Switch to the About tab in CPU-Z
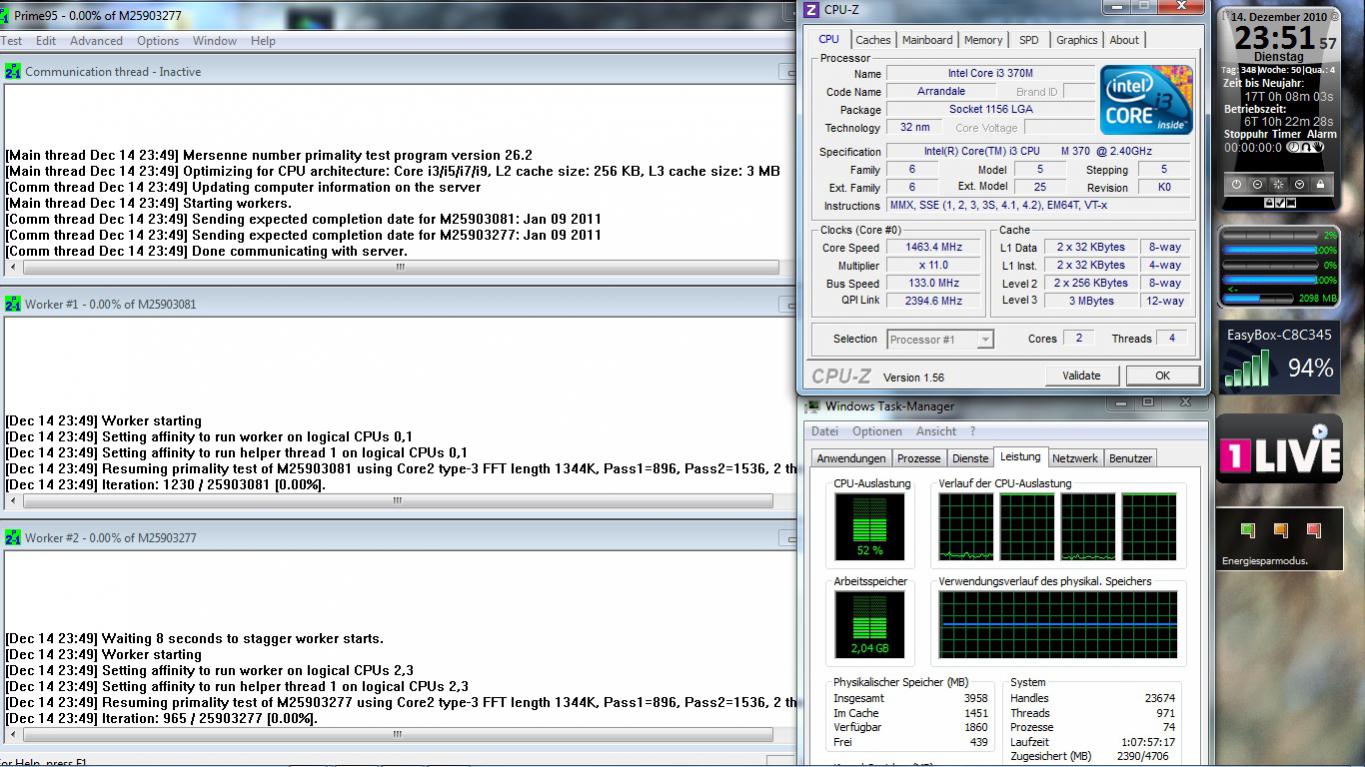The height and width of the screenshot is (767, 1365). click(1124, 40)
